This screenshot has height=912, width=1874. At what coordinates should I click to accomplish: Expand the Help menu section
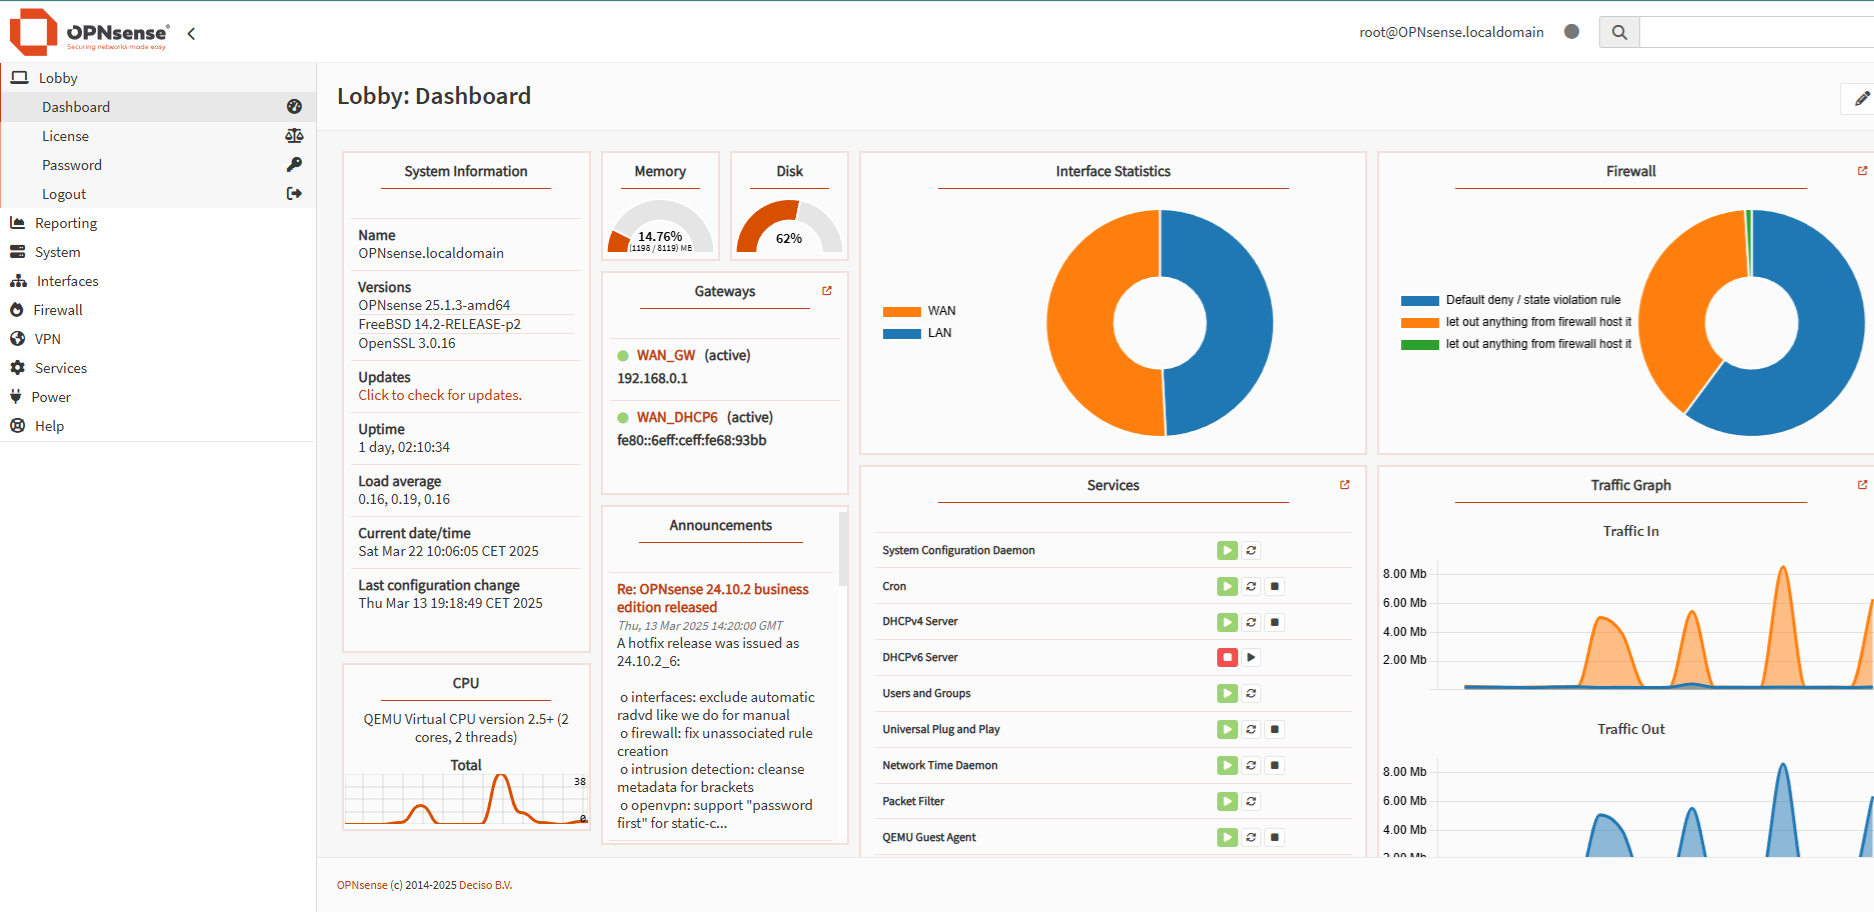tap(158, 426)
